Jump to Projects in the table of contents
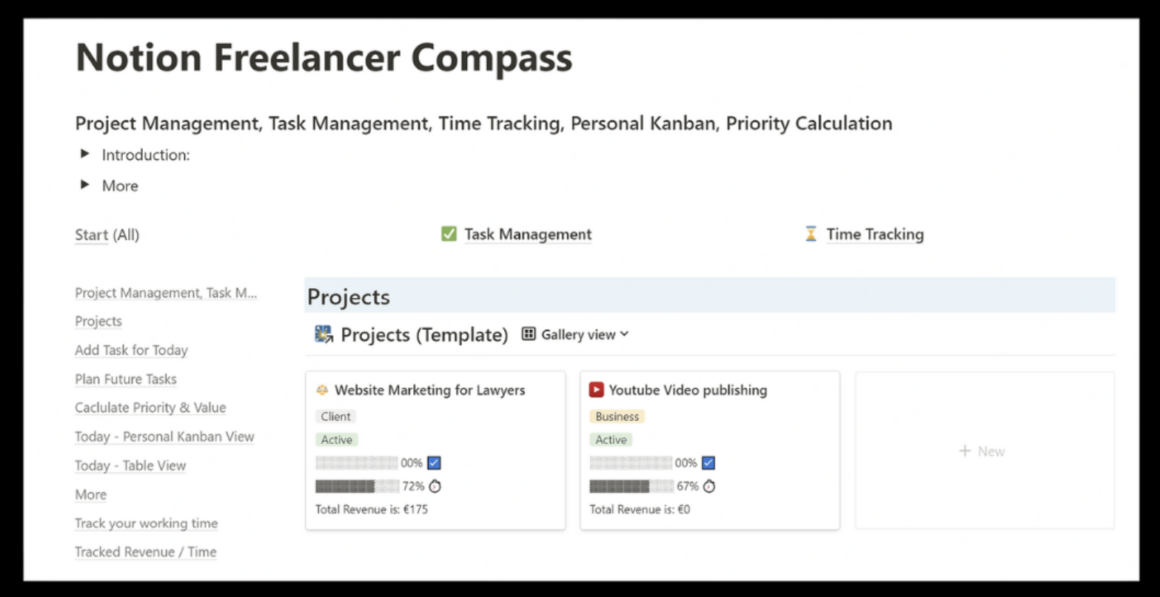The image size is (1160, 597). (98, 322)
